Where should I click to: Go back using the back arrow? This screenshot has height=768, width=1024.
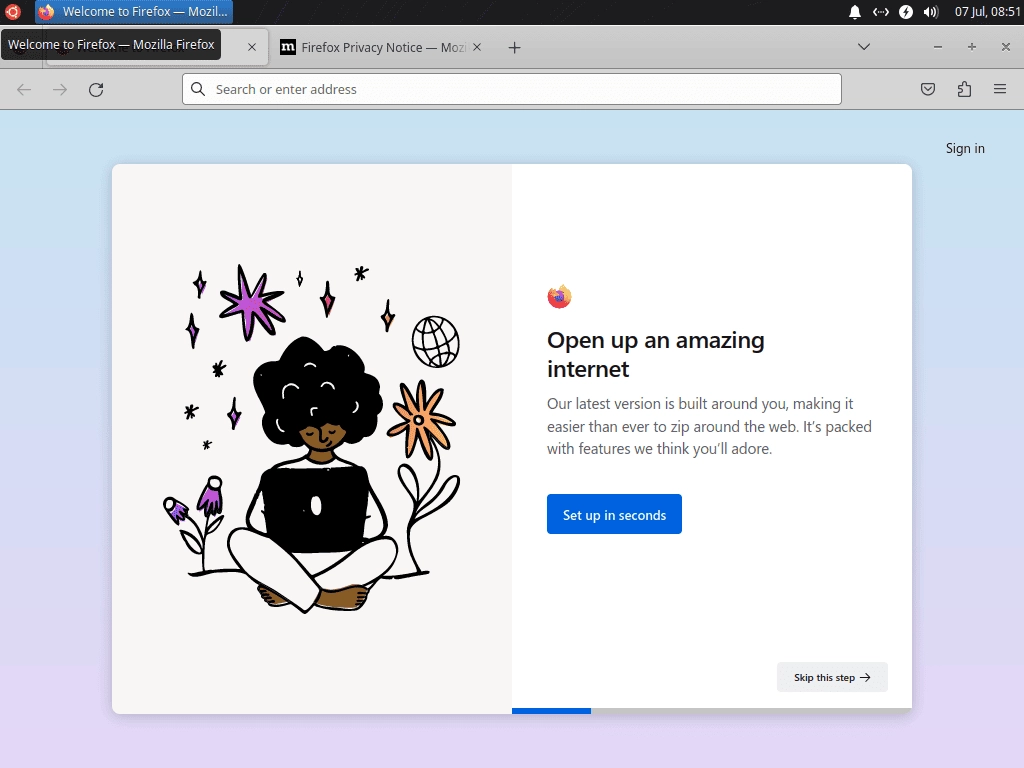pyautogui.click(x=24, y=89)
